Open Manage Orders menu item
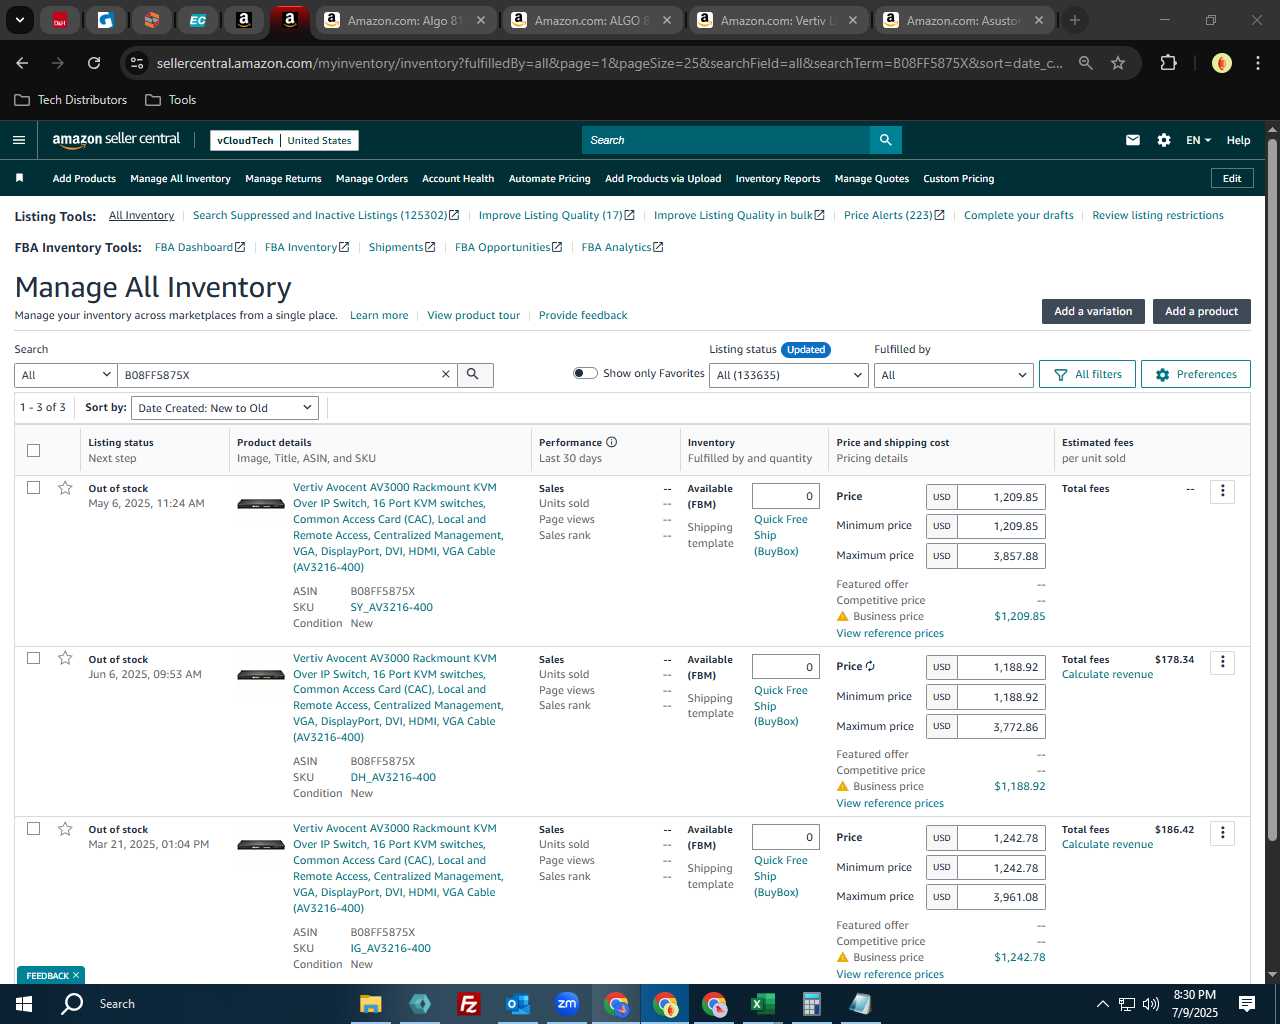 pos(372,178)
